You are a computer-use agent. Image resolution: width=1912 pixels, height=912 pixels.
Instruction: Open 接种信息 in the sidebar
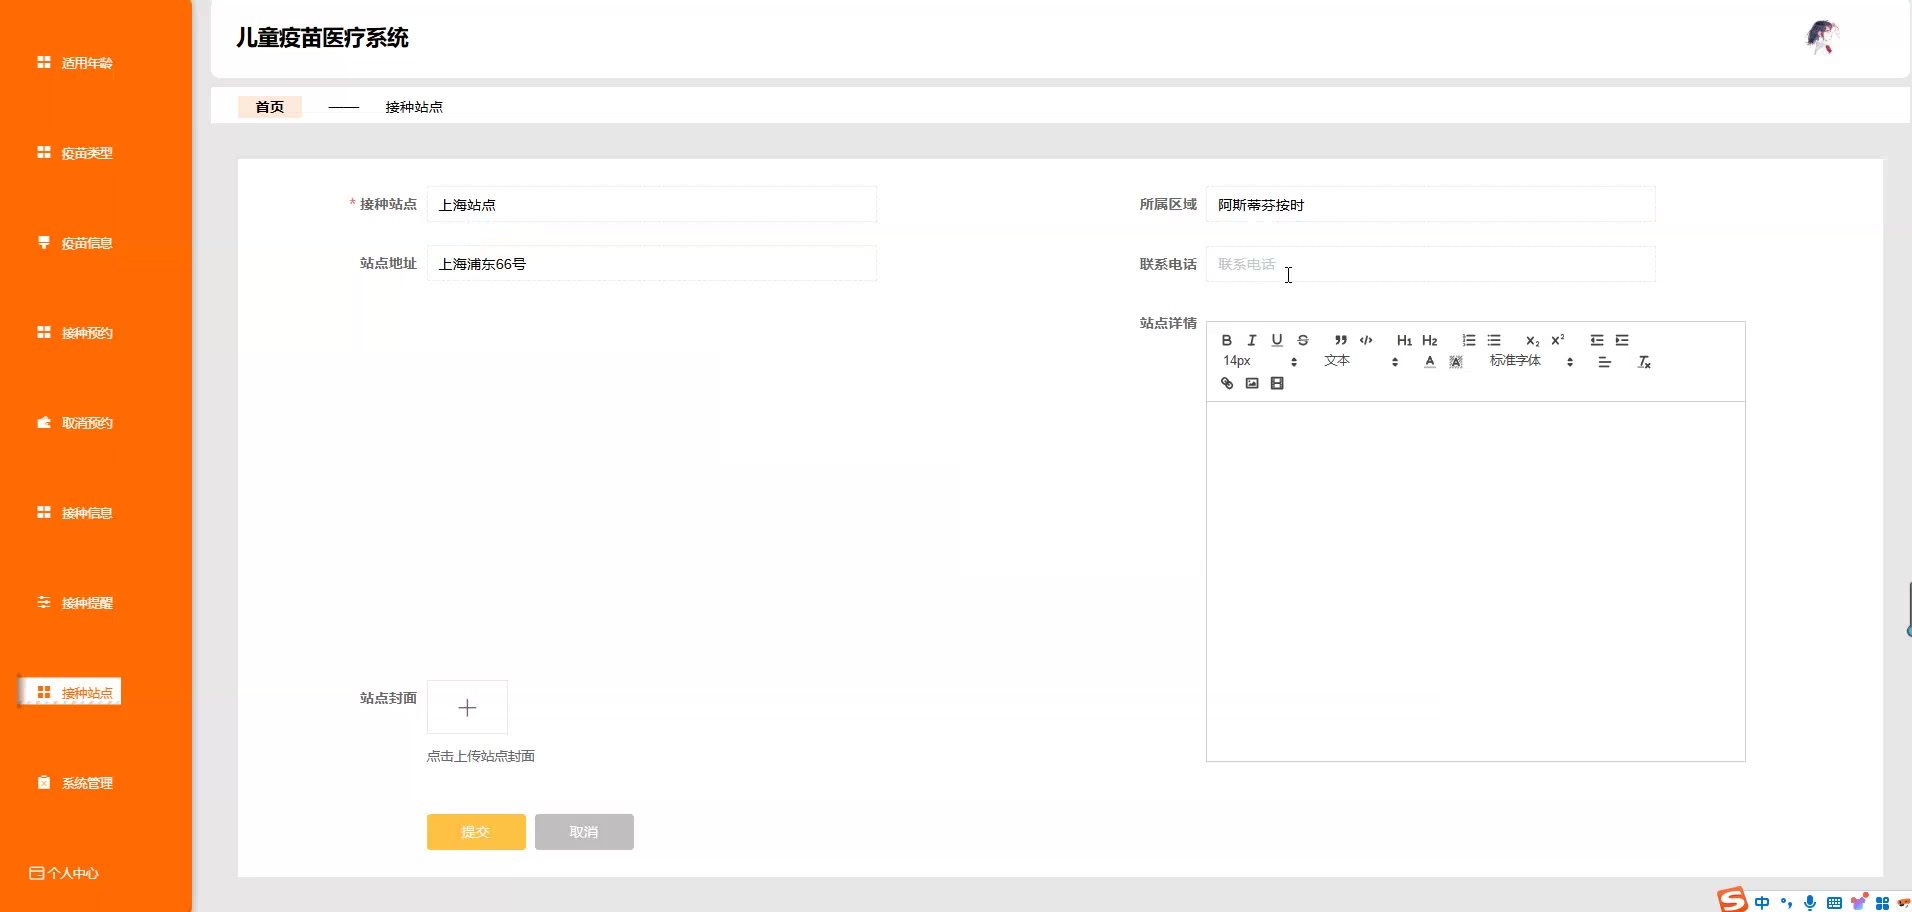75,513
